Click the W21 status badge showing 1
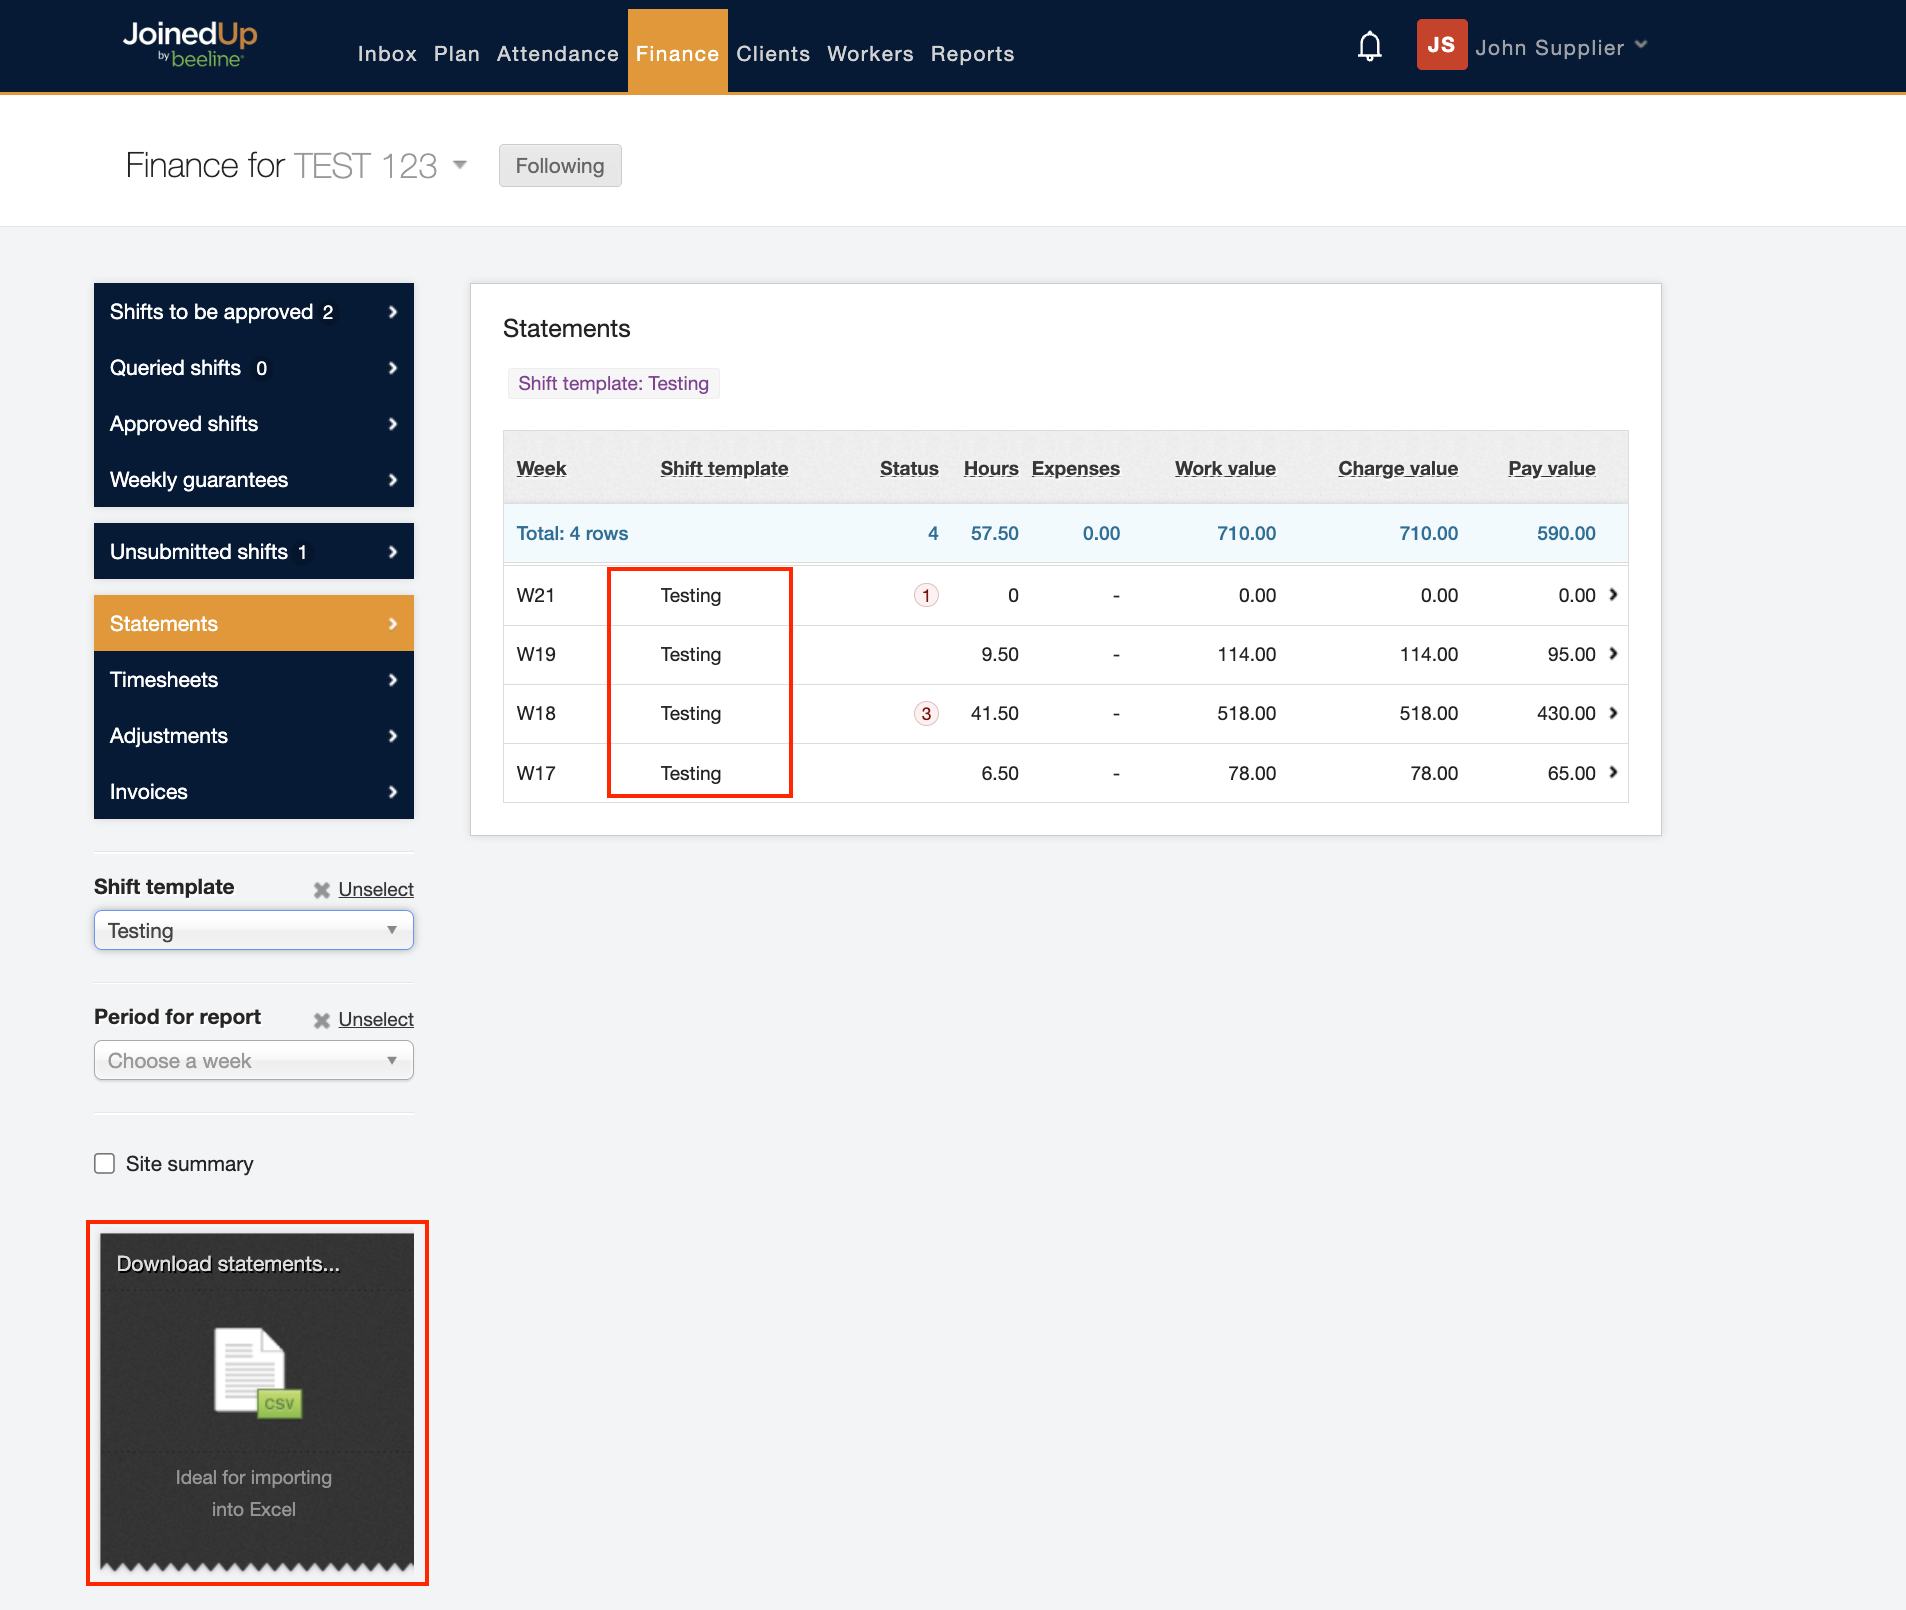Image resolution: width=1906 pixels, height=1610 pixels. [926, 596]
